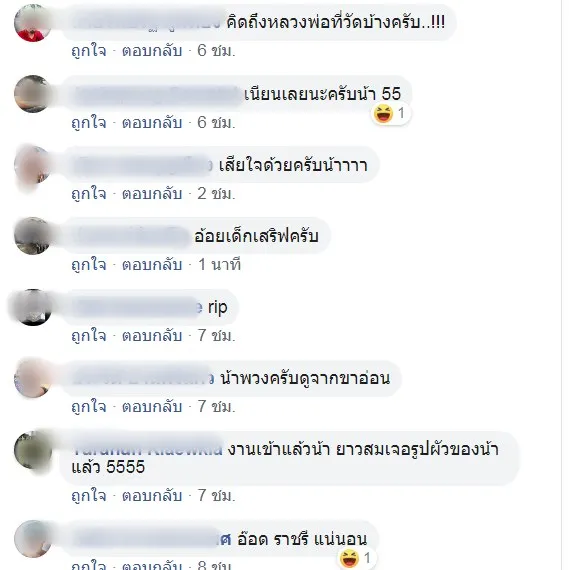Click the '2 ชม.' timestamp link
This screenshot has height=570, width=569.
click(x=216, y=193)
